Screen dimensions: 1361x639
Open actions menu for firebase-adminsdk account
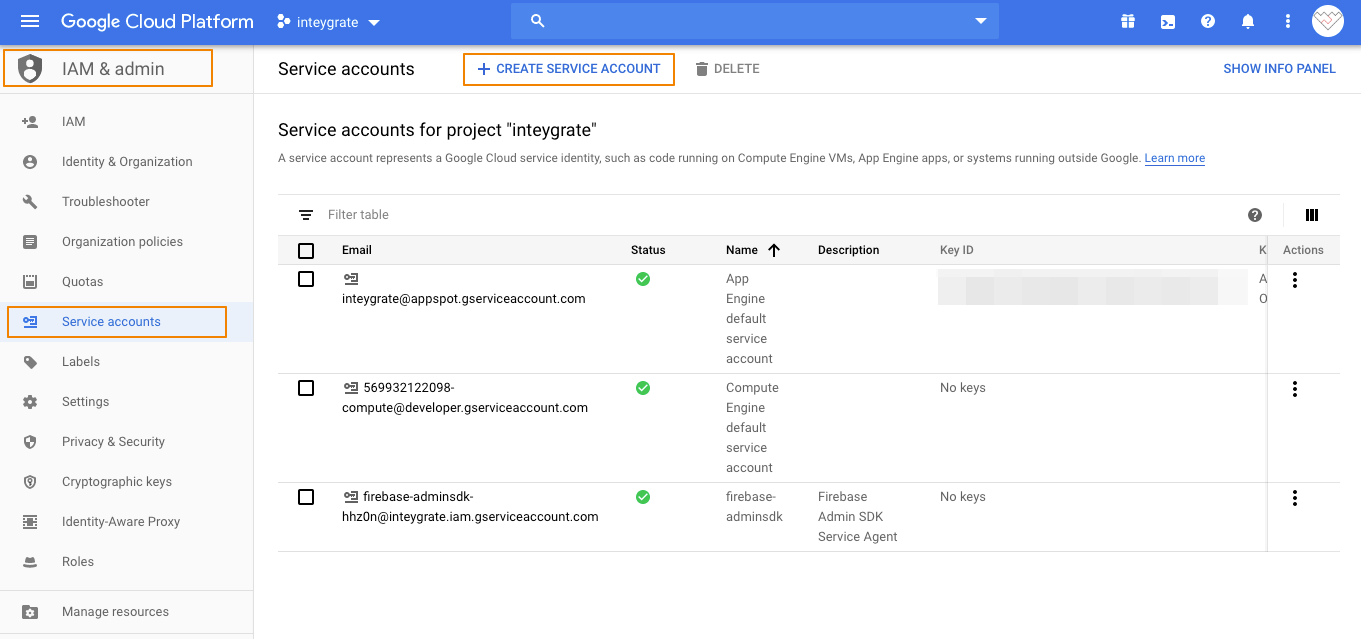tap(1295, 498)
